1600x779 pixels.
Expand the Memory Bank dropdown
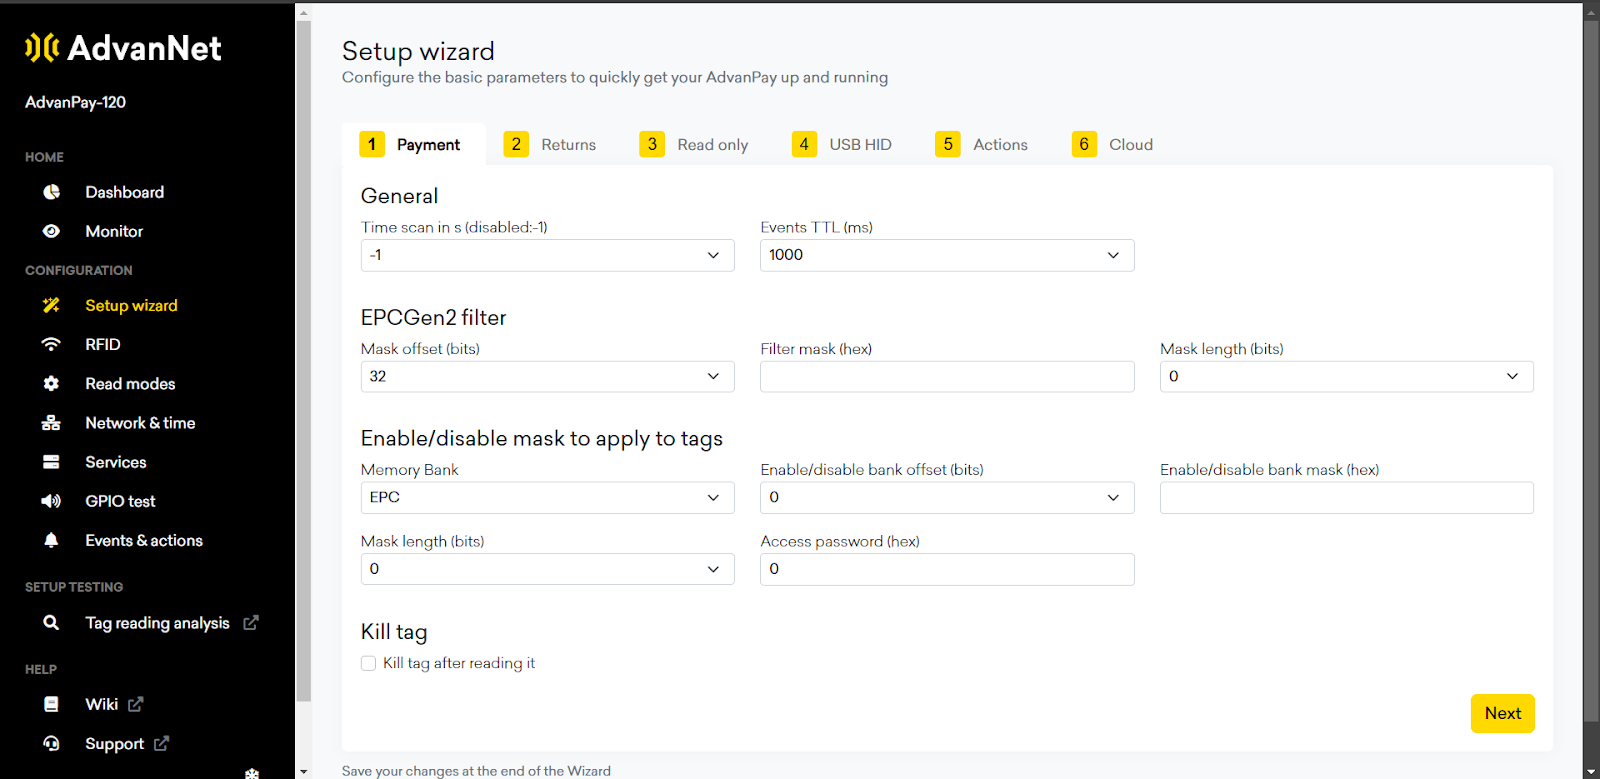point(547,498)
